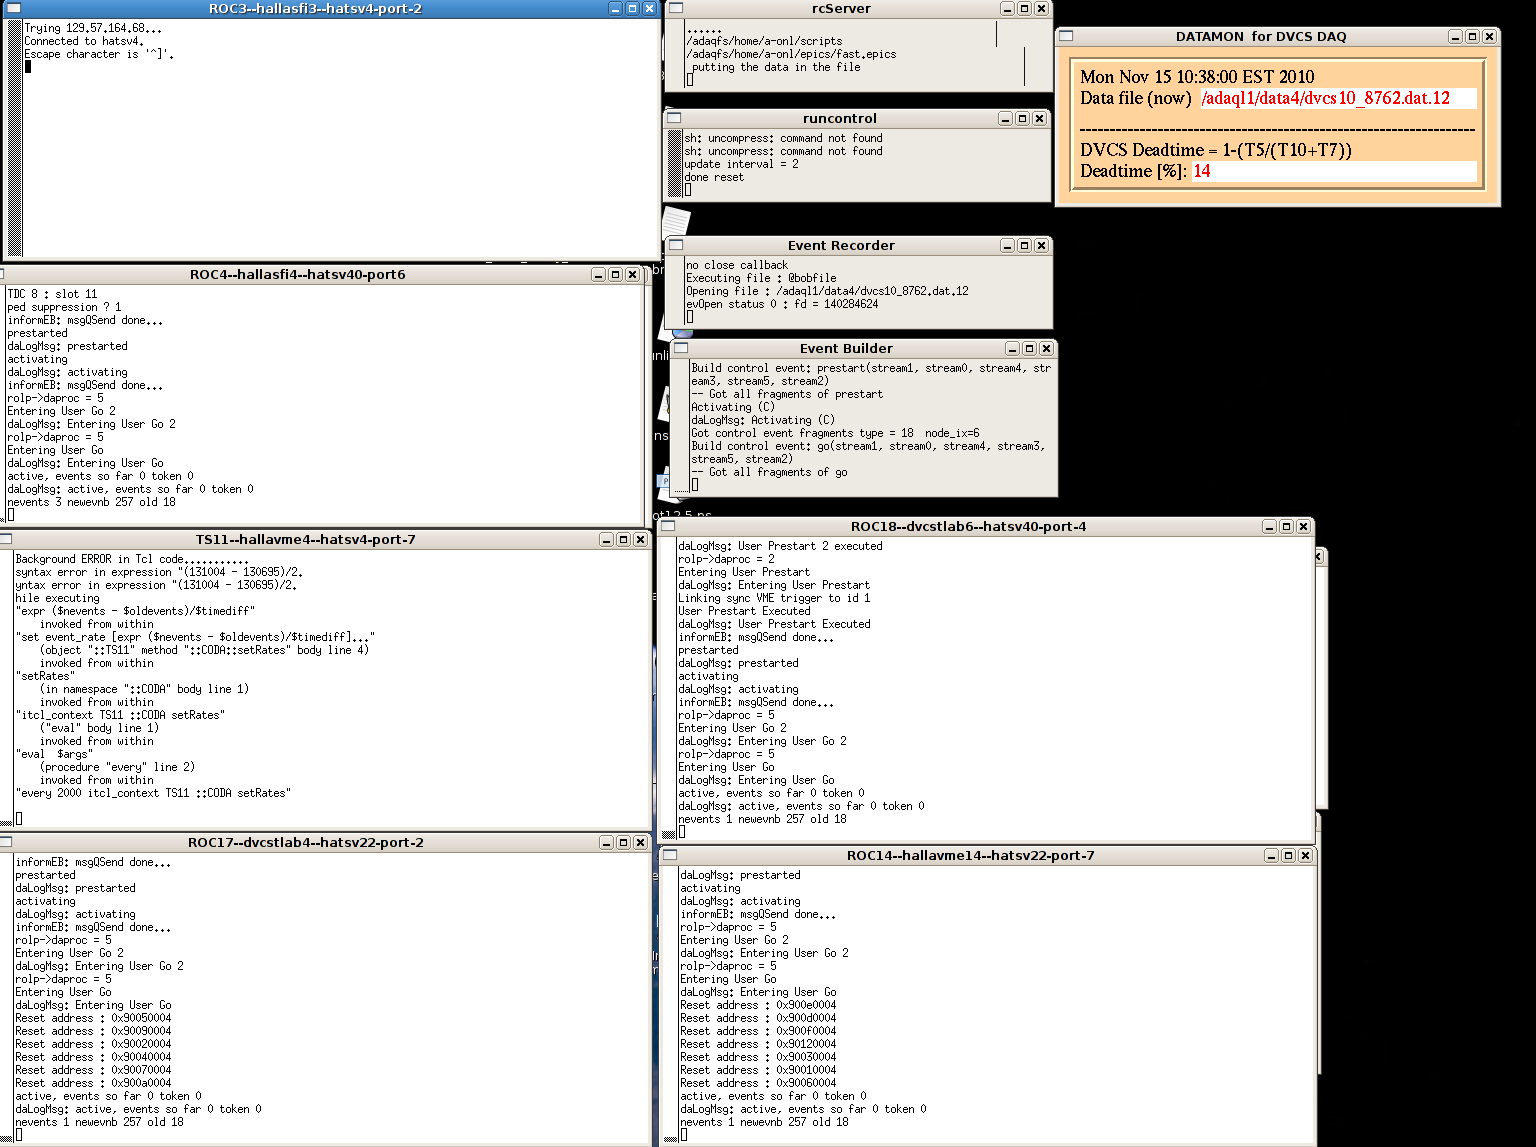Click '-- Got all fragments of go' line

[x=769, y=472]
